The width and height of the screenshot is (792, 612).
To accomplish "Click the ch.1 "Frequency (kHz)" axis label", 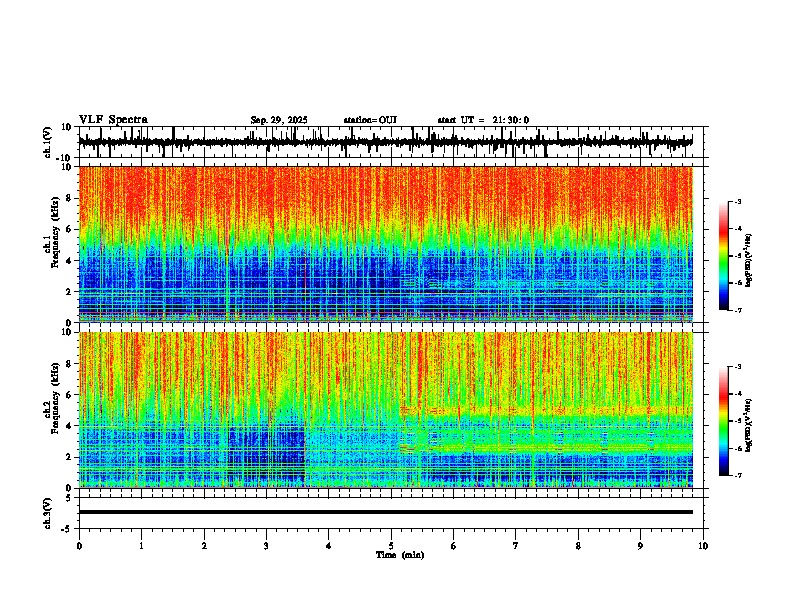I will tap(55, 232).
